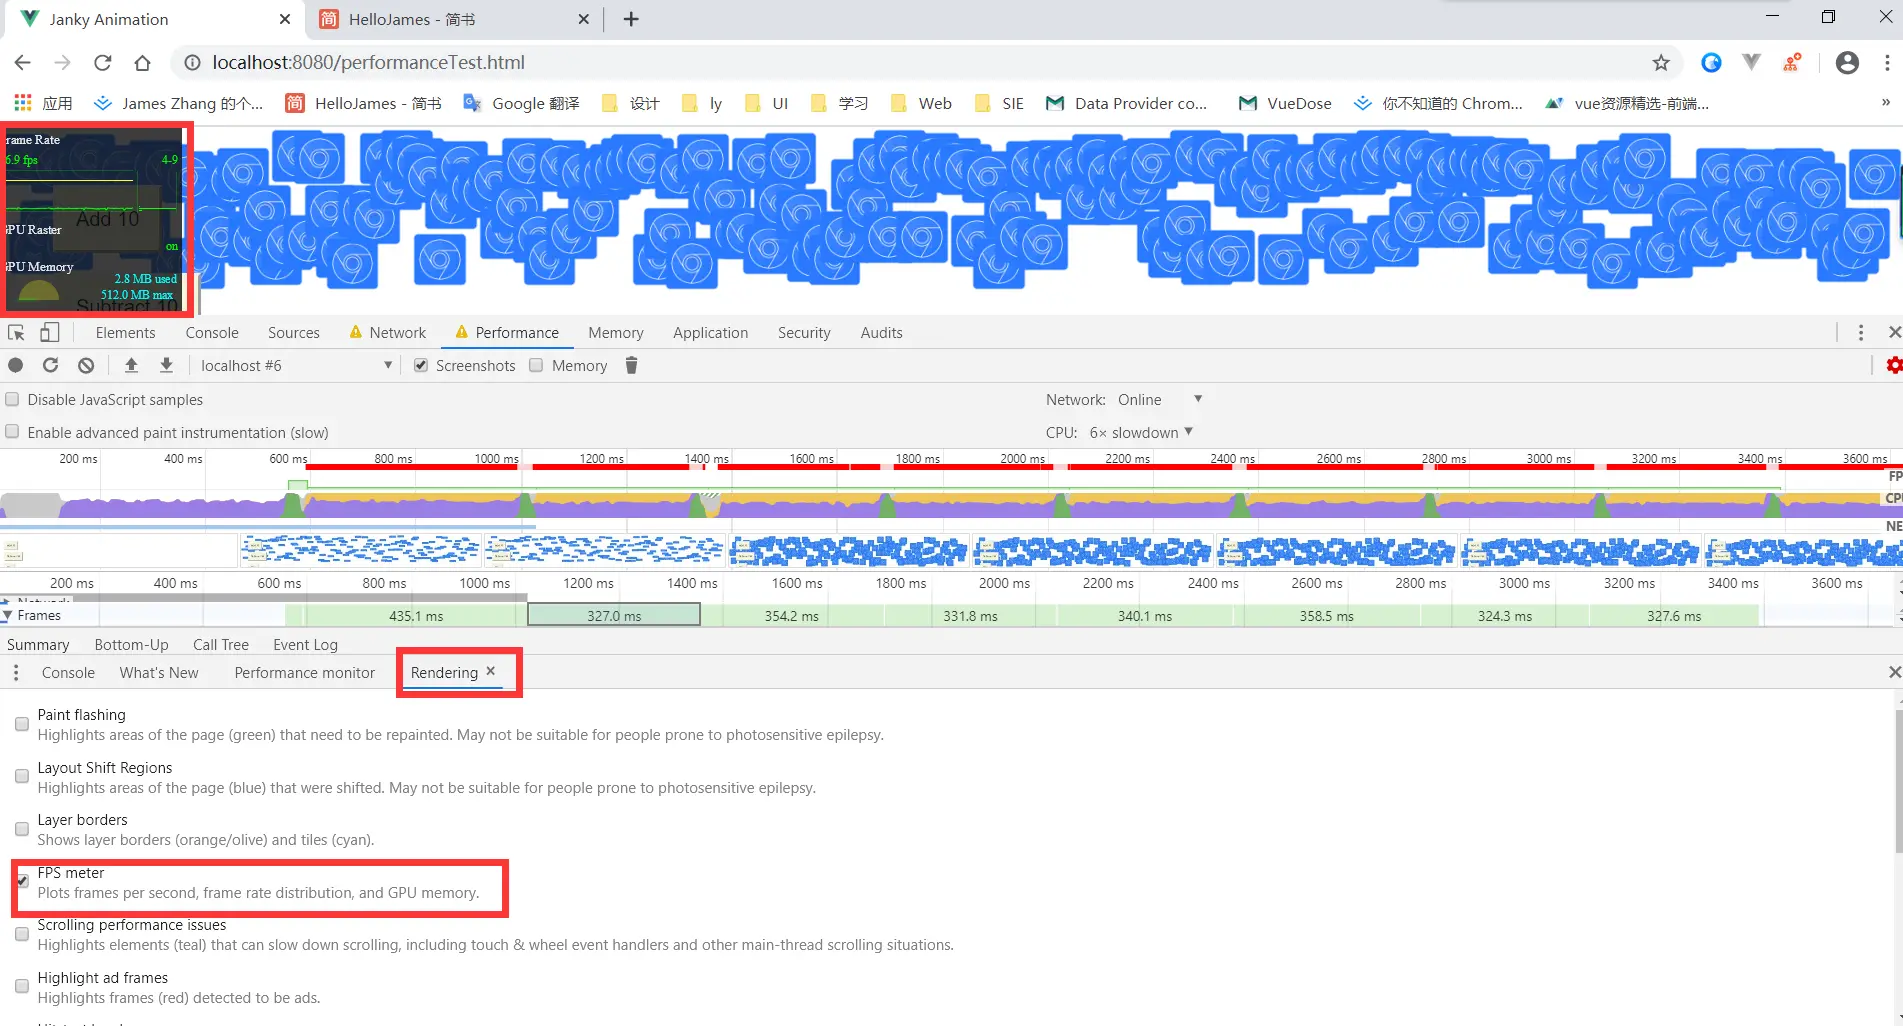
Task: Enable the Memory checkbox in the toolbar
Action: [536, 366]
